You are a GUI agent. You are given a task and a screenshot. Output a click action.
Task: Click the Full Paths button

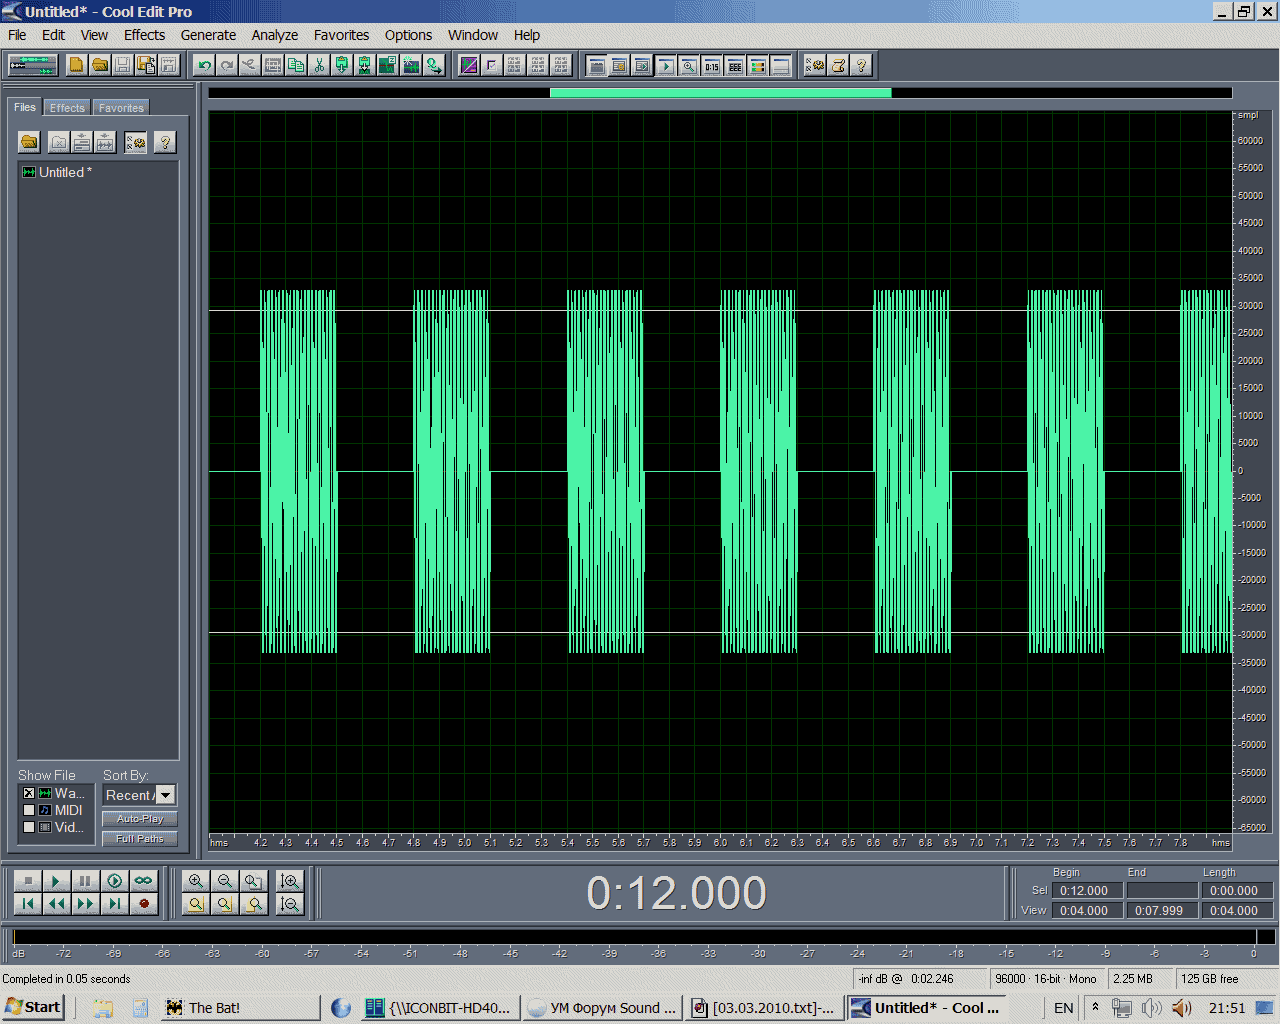(x=140, y=839)
